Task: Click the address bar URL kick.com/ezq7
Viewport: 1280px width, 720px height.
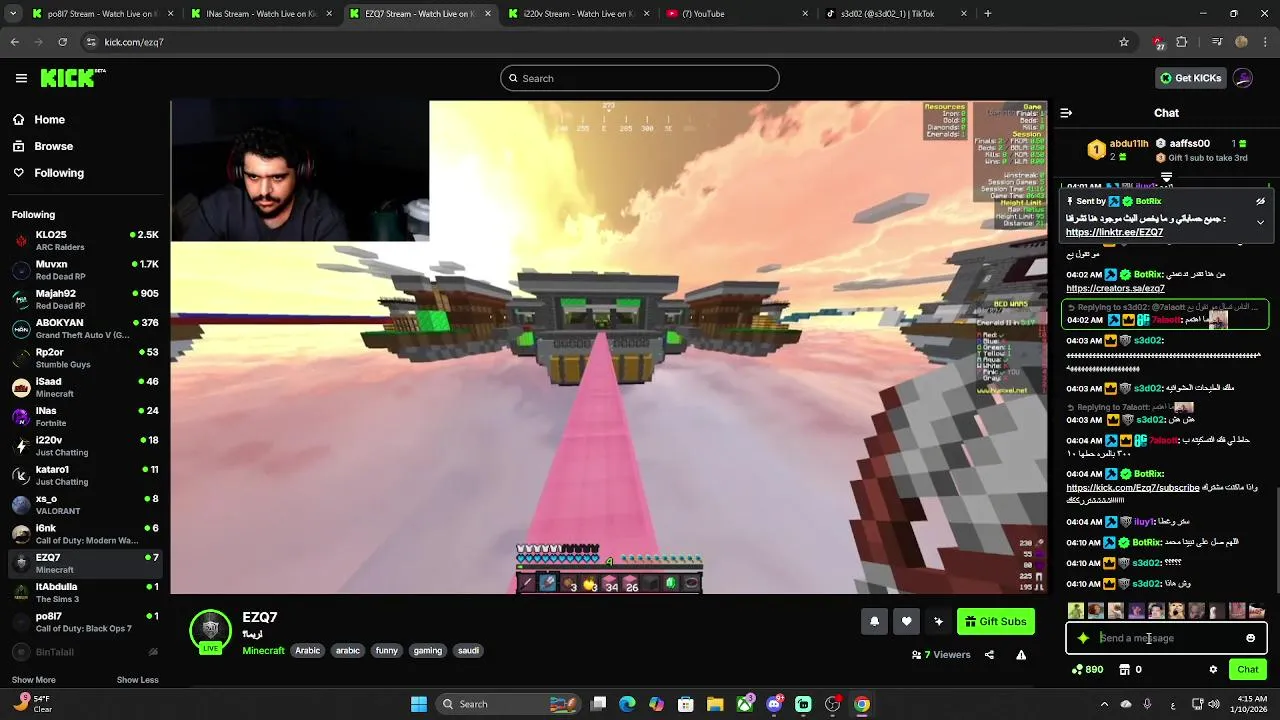Action: [x=134, y=42]
